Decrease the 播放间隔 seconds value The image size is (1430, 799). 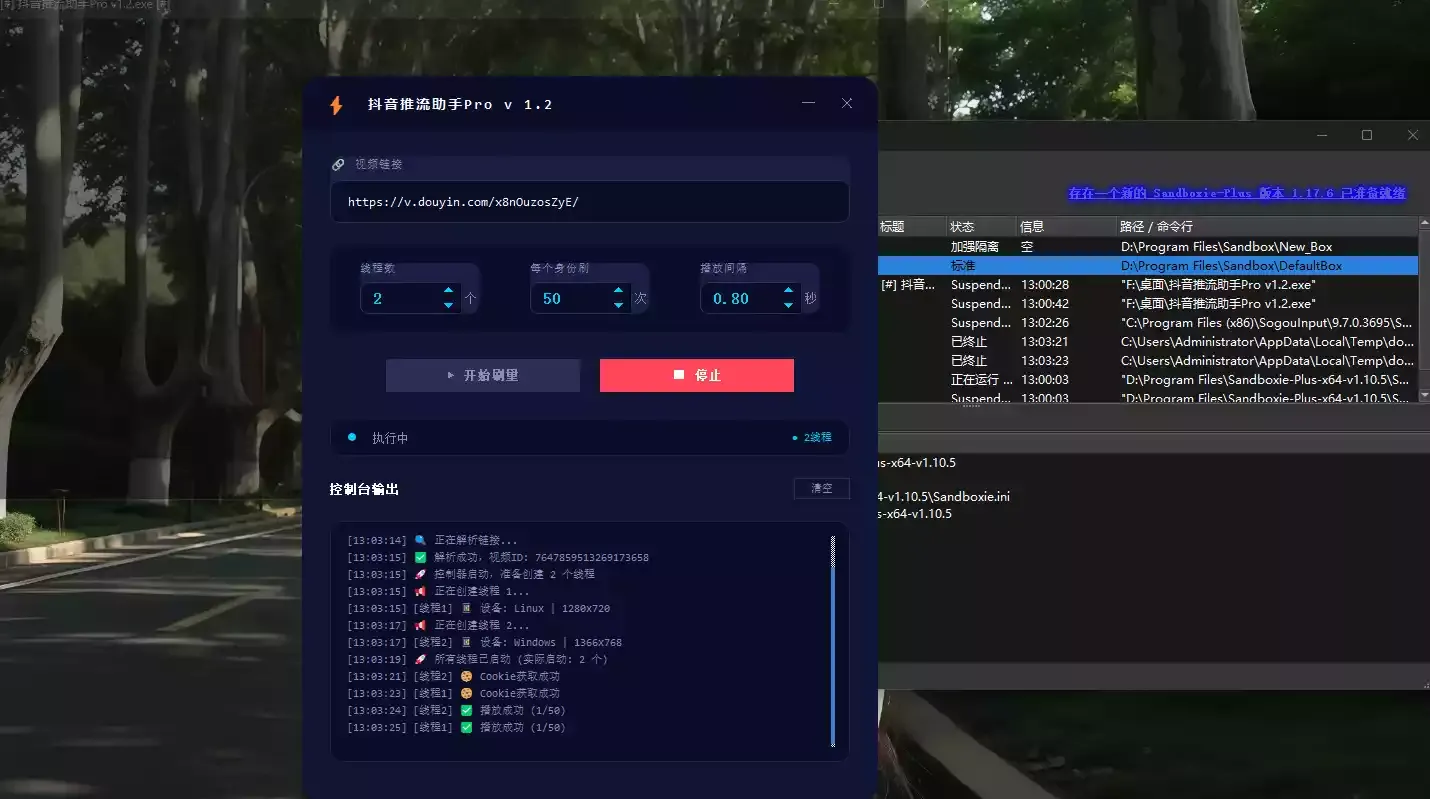coord(788,305)
